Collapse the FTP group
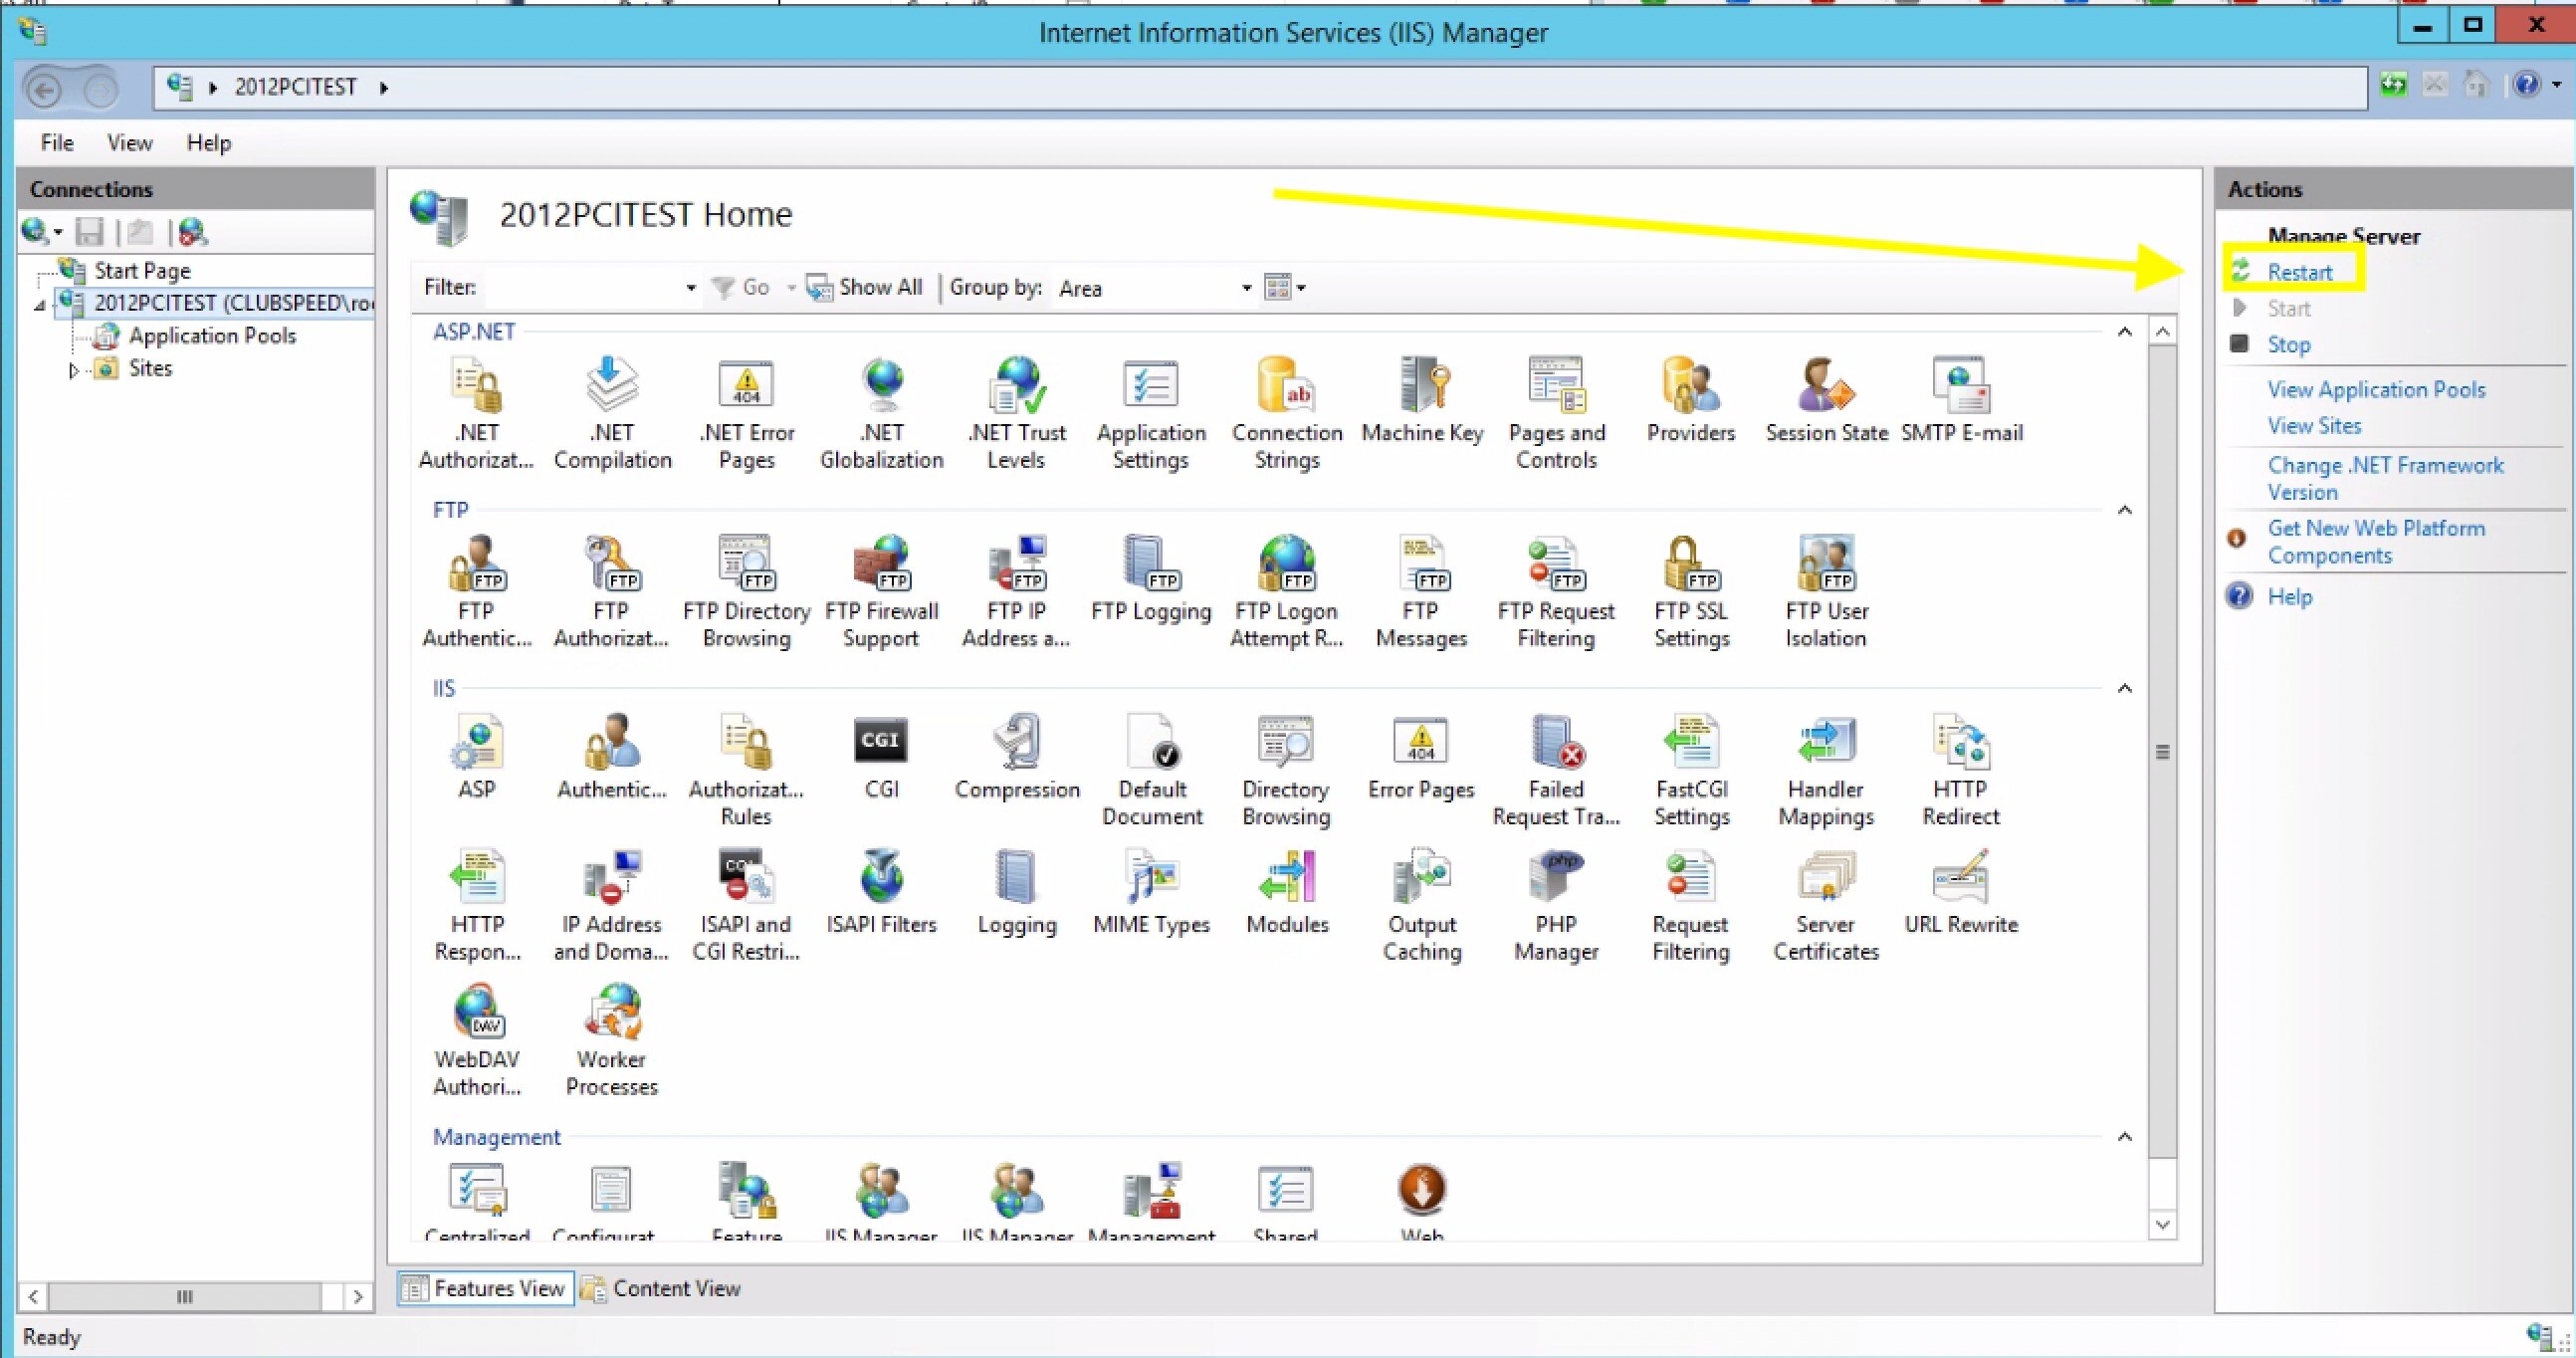Screen dimensions: 2576x1358 pyautogui.click(x=2125, y=510)
